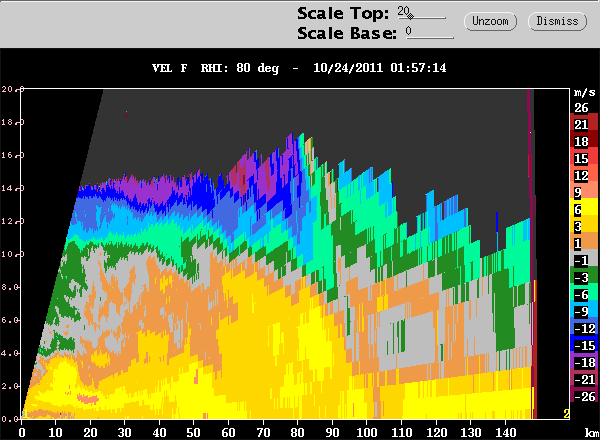Image resolution: width=600 pixels, height=440 pixels.
Task: Click the 15 m/s legend color
Action: (580, 158)
